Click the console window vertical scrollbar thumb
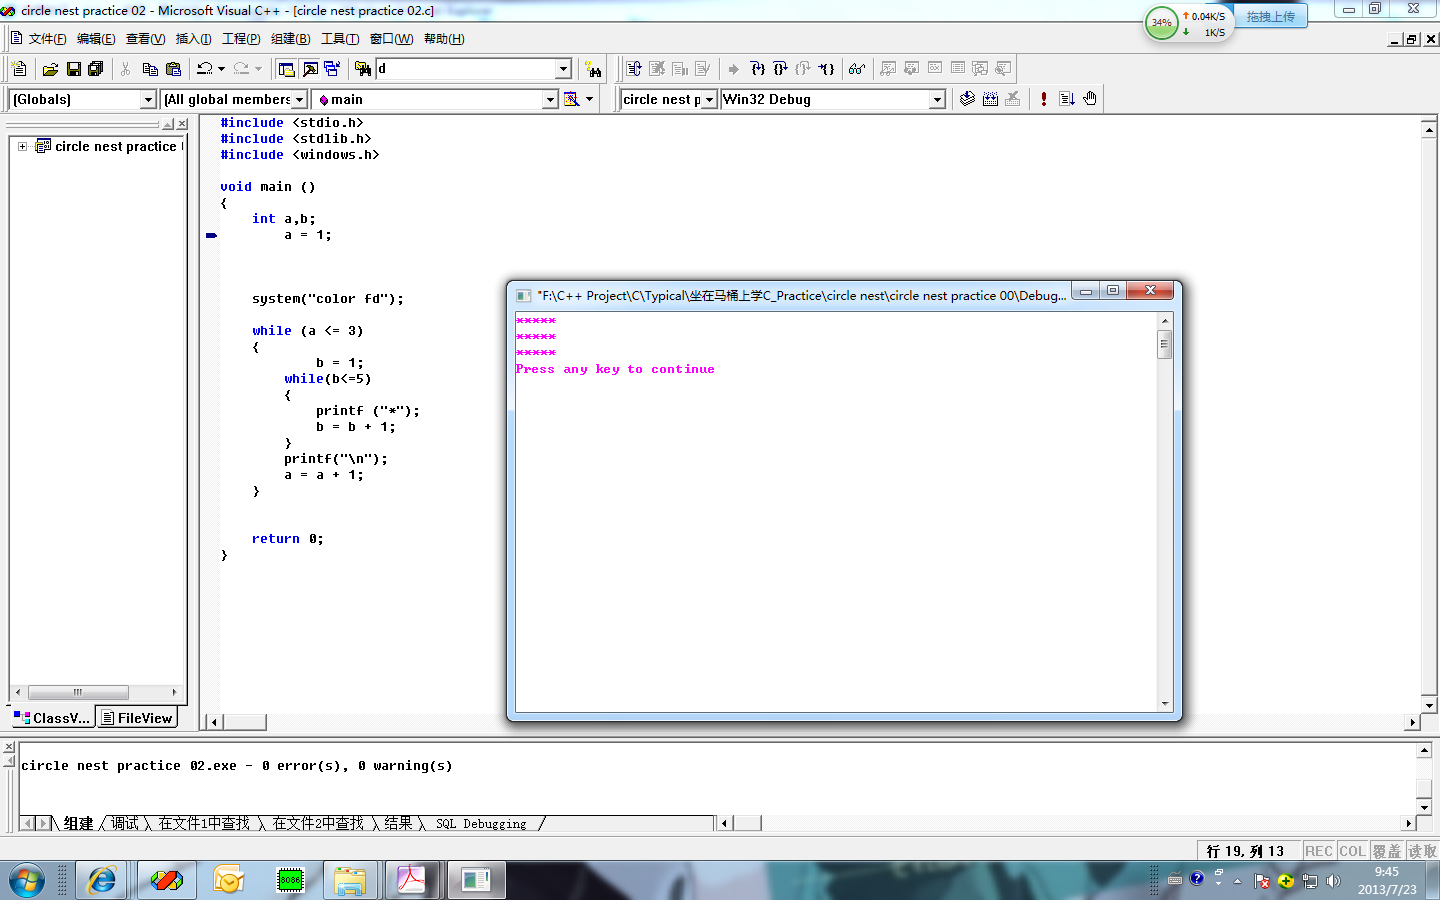The image size is (1440, 900). click(x=1164, y=345)
